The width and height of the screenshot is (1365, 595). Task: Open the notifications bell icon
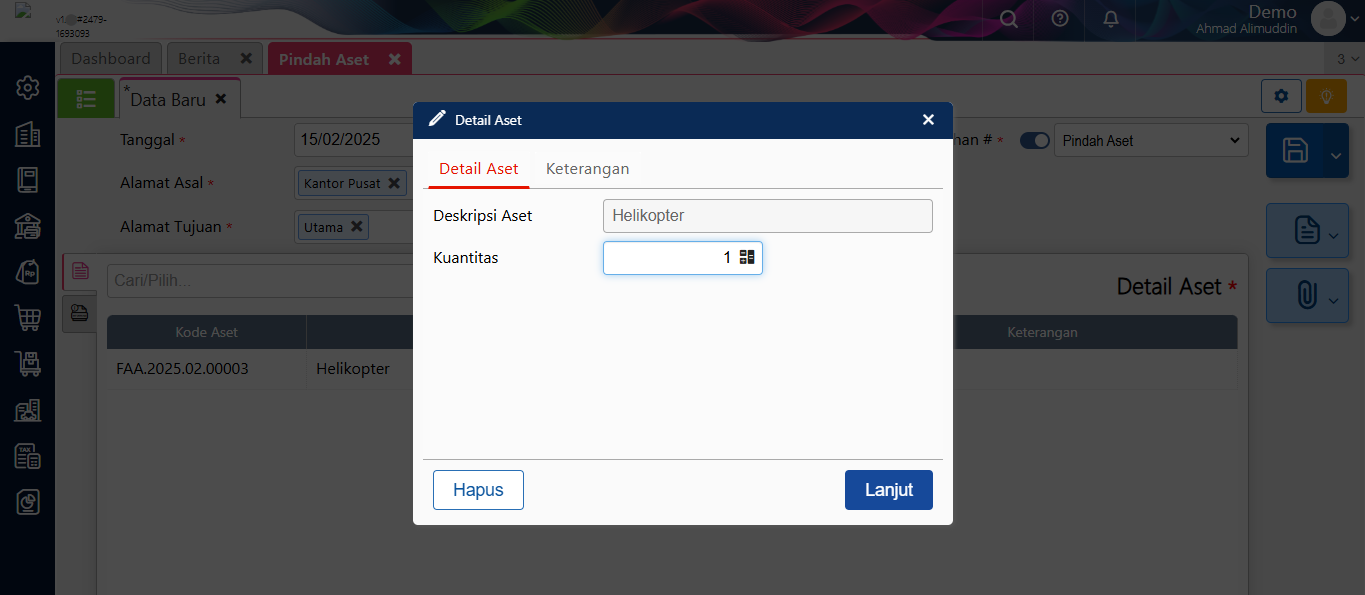click(1111, 19)
